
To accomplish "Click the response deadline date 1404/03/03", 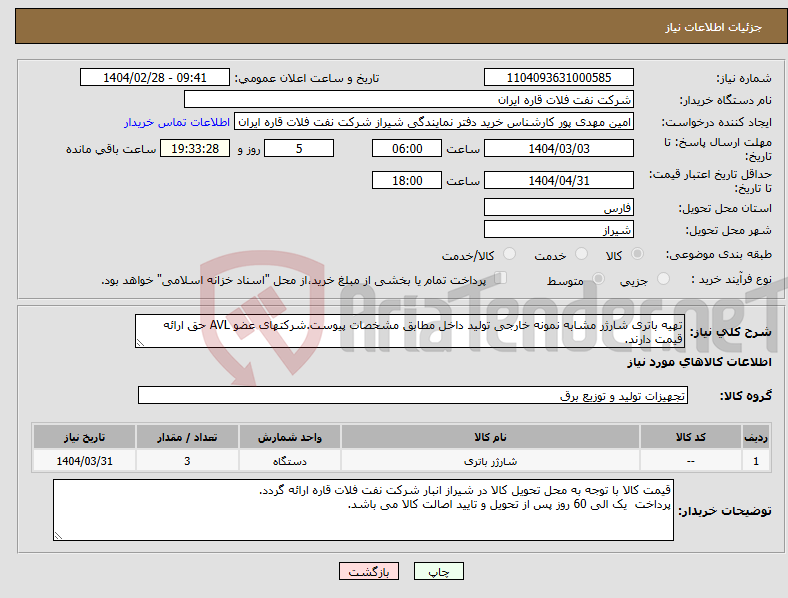I will (558, 149).
